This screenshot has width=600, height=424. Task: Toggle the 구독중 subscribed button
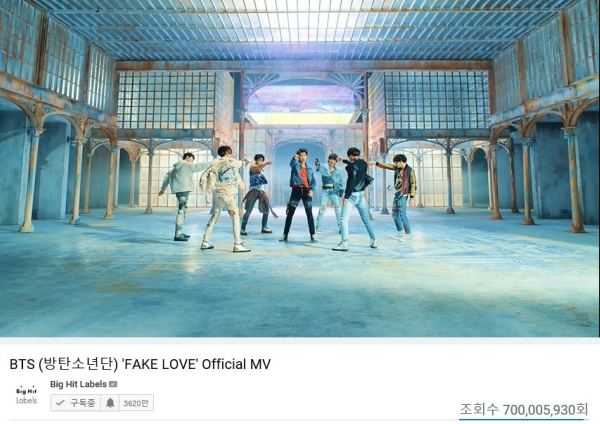click(x=75, y=403)
